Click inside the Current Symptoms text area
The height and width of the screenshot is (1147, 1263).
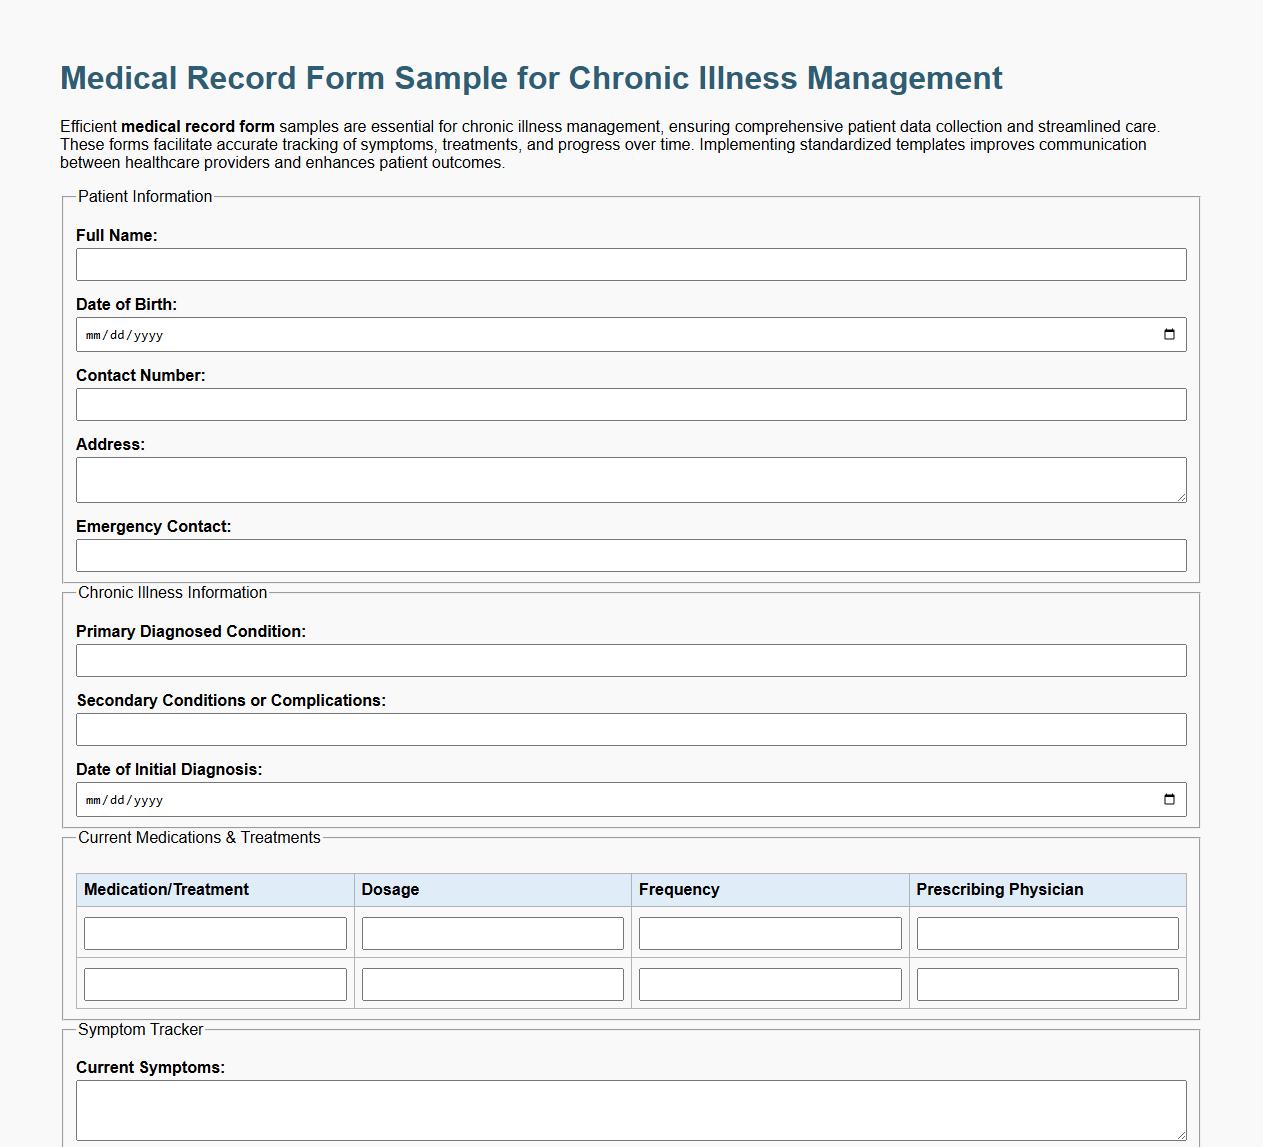coord(630,1108)
